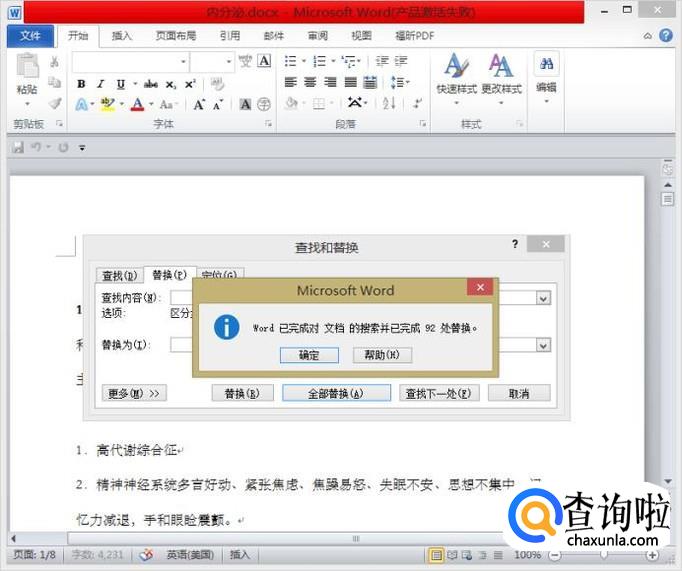The image size is (682, 571).
Task: Click the zoom slider in the status bar
Action: coord(606,555)
